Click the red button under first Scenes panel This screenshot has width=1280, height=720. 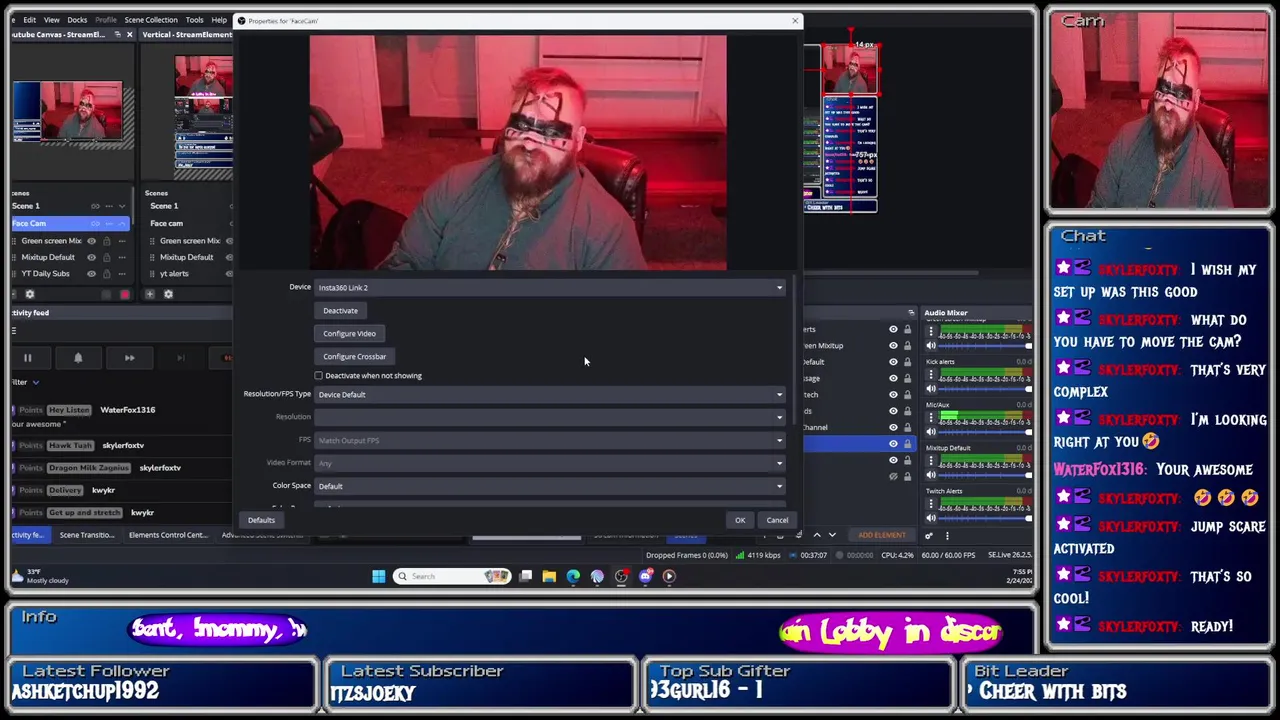[x=125, y=294]
